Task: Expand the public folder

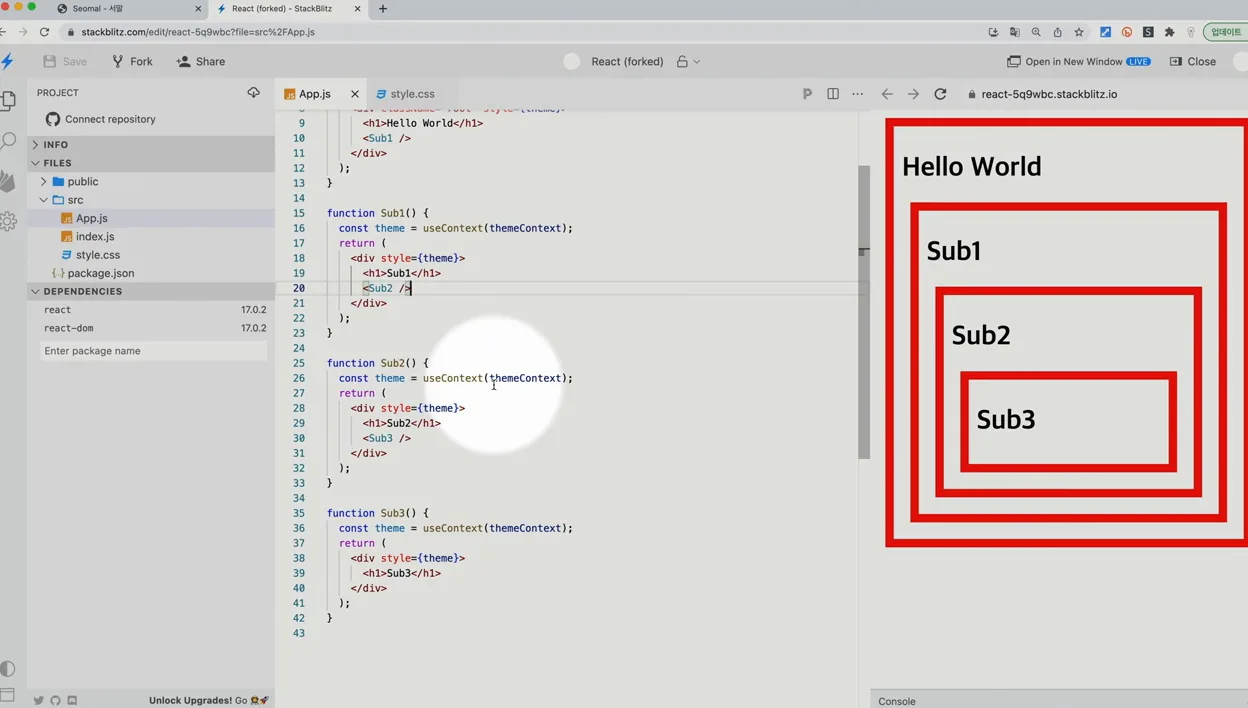Action: [150, 181]
